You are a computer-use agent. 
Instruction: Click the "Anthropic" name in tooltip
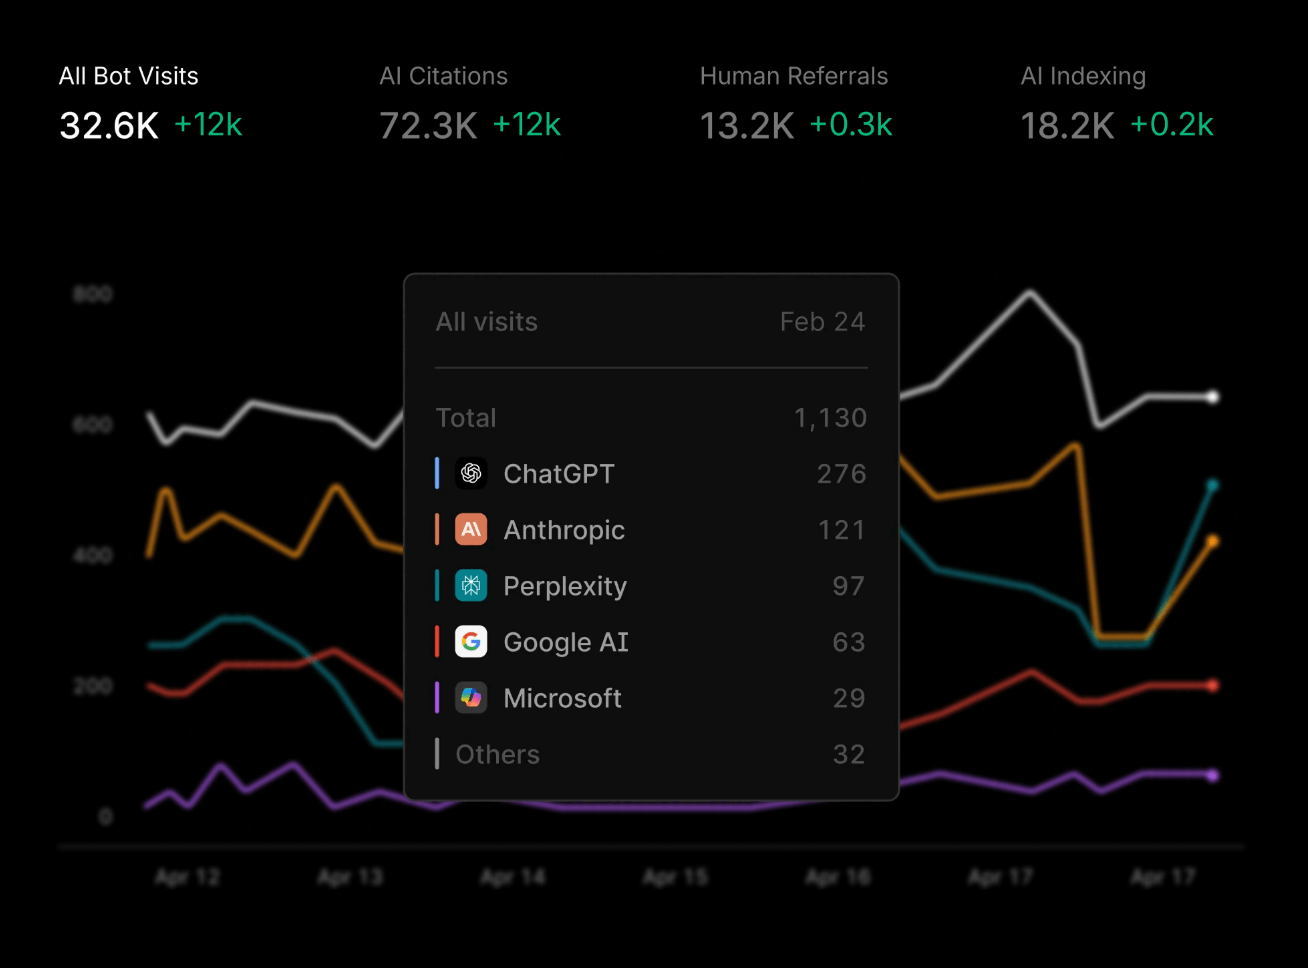click(564, 530)
